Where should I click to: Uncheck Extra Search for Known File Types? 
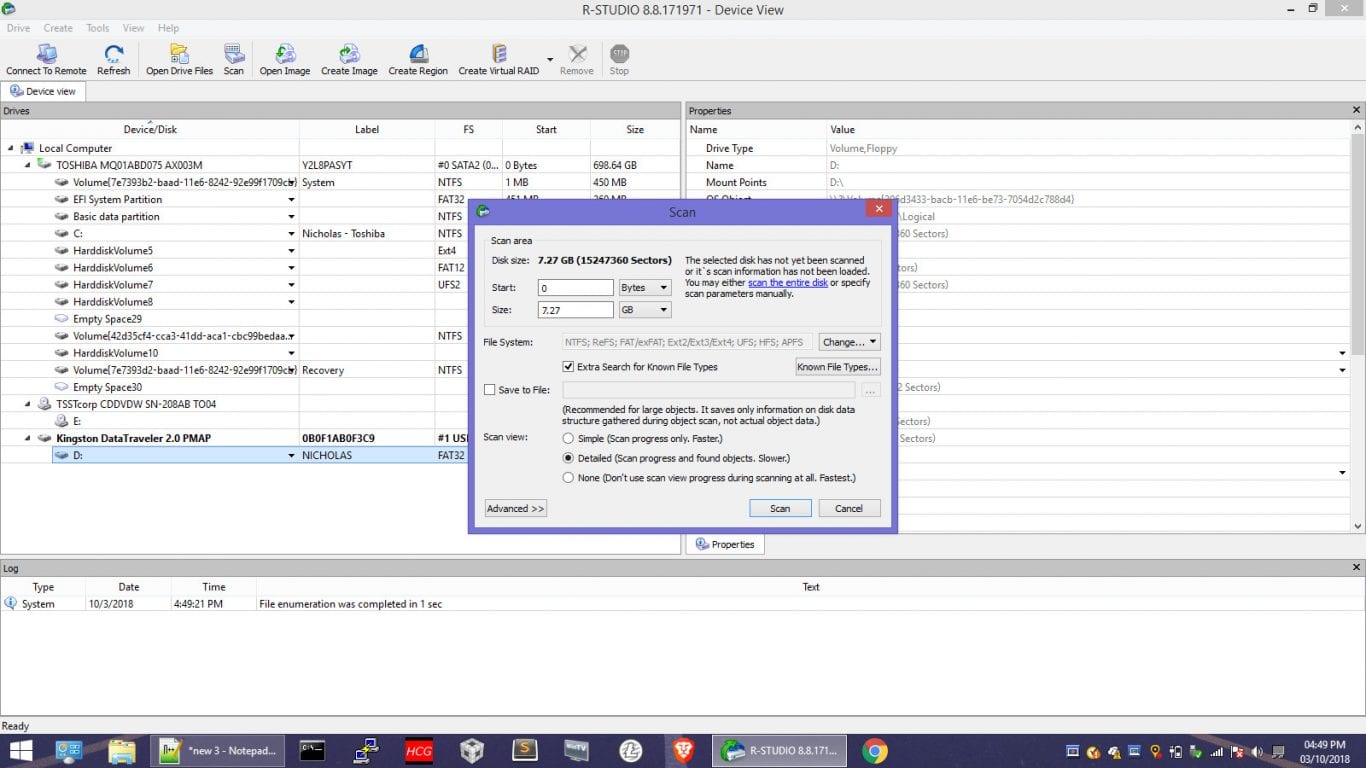coord(569,367)
